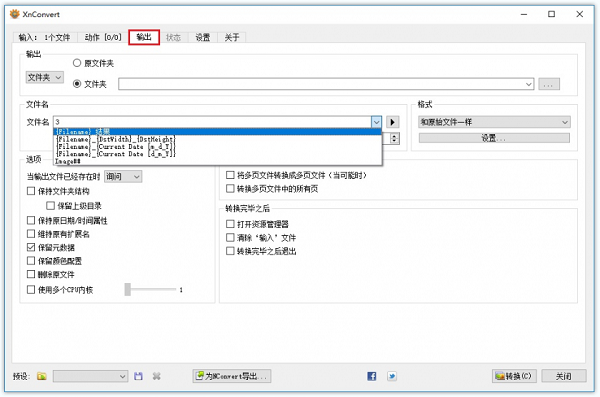The width and height of the screenshot is (600, 397).
Task: Close the XnConvert window
Action: pos(579,14)
